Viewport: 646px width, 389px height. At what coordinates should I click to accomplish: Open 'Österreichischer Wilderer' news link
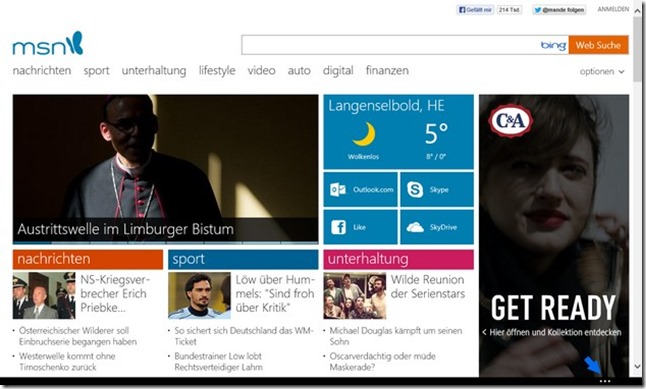tap(78, 336)
